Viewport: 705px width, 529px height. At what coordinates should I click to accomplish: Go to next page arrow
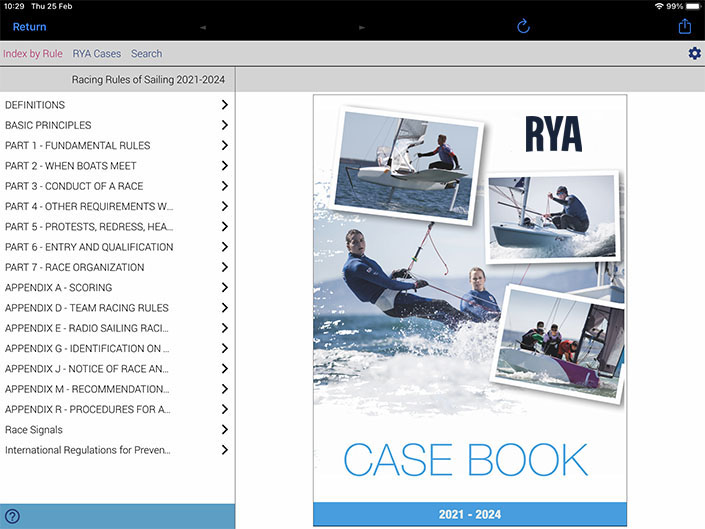tap(362, 27)
